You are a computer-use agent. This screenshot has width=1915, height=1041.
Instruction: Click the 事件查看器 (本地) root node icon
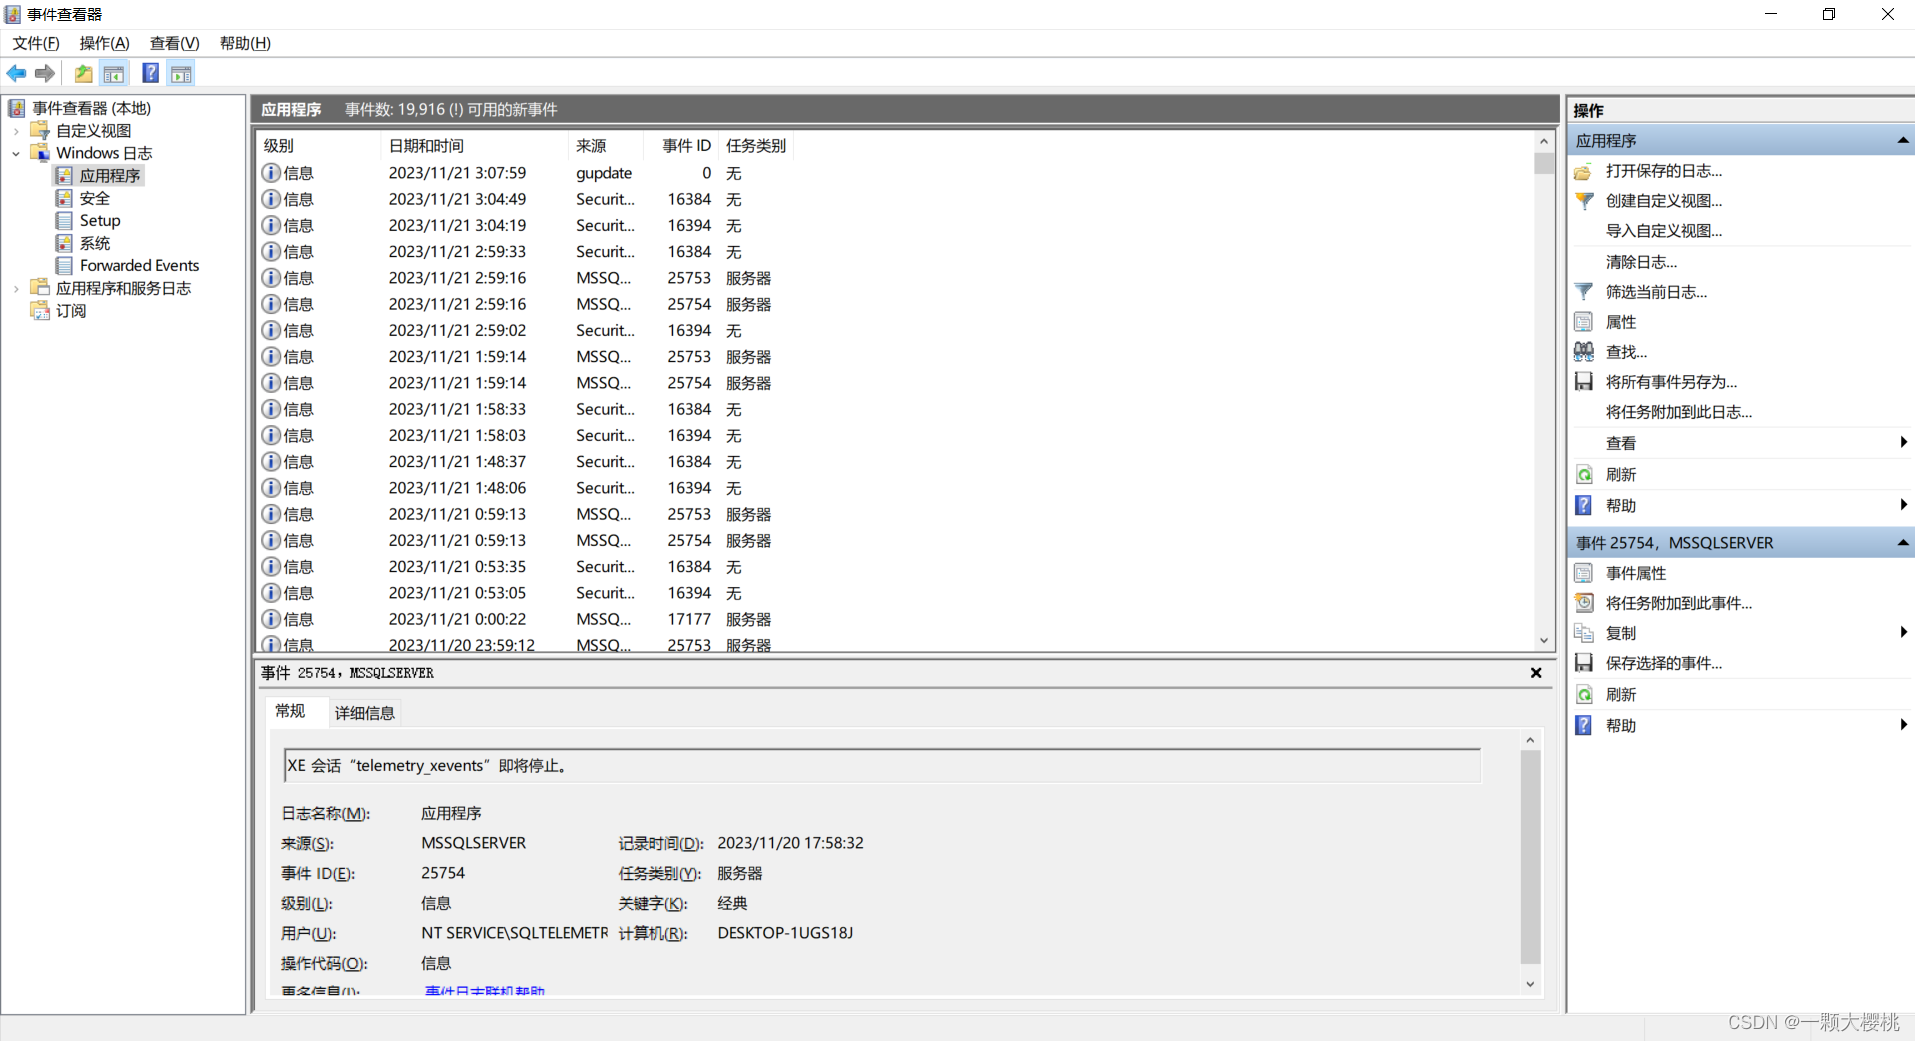point(17,108)
